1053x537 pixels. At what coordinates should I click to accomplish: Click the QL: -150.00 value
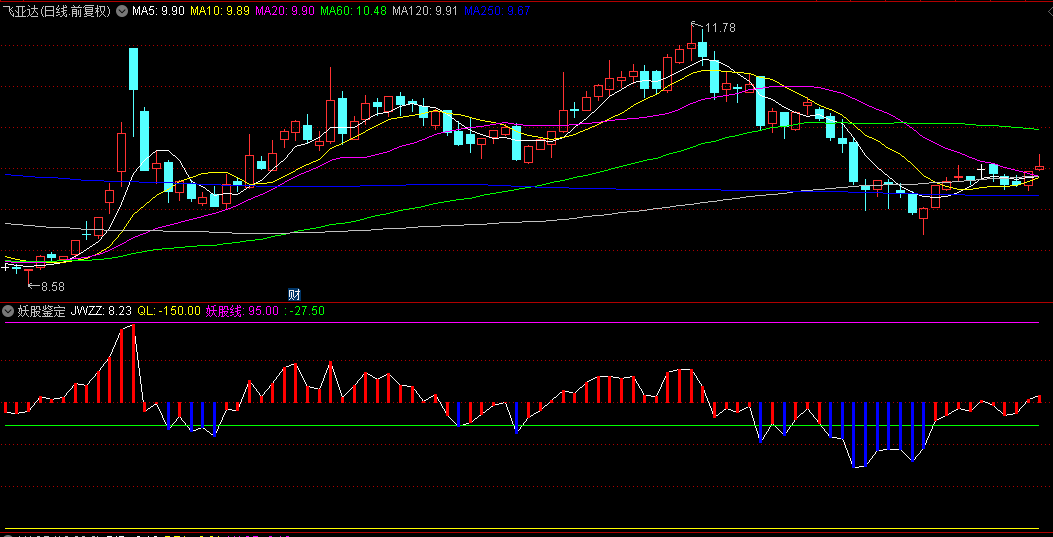tap(169, 311)
